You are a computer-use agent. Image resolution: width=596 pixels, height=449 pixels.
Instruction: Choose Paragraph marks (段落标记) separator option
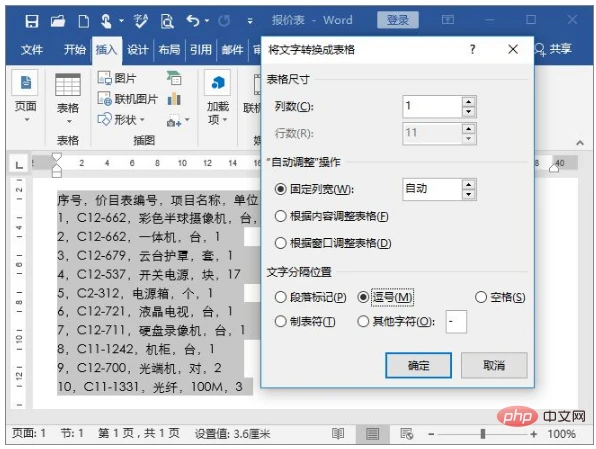click(281, 297)
